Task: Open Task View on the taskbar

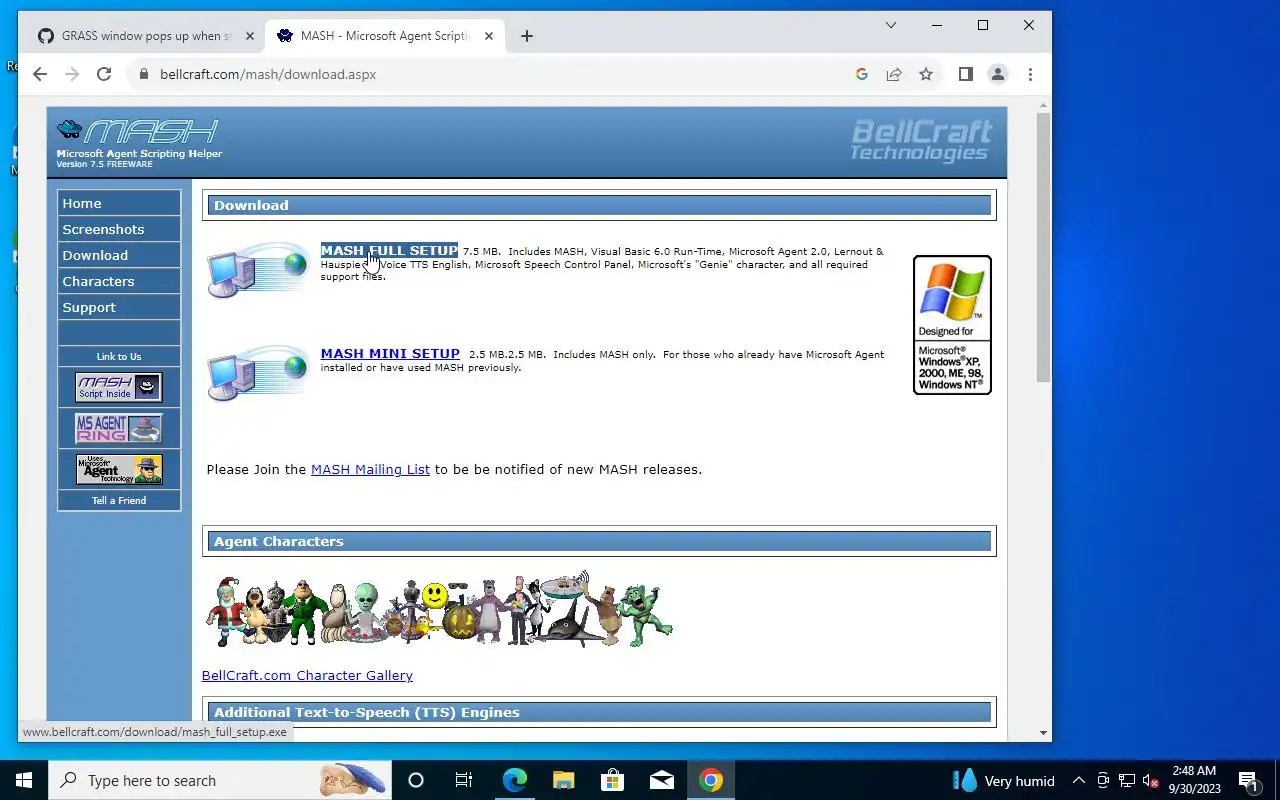Action: click(x=464, y=780)
